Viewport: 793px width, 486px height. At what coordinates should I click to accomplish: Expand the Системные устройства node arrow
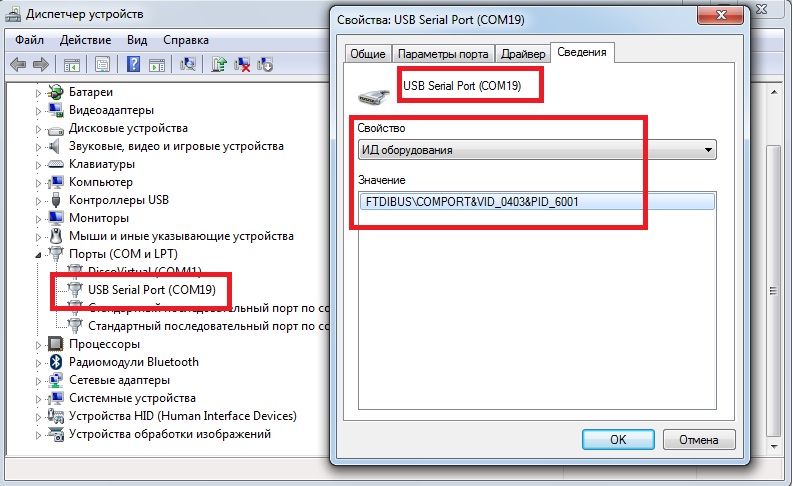(38, 399)
